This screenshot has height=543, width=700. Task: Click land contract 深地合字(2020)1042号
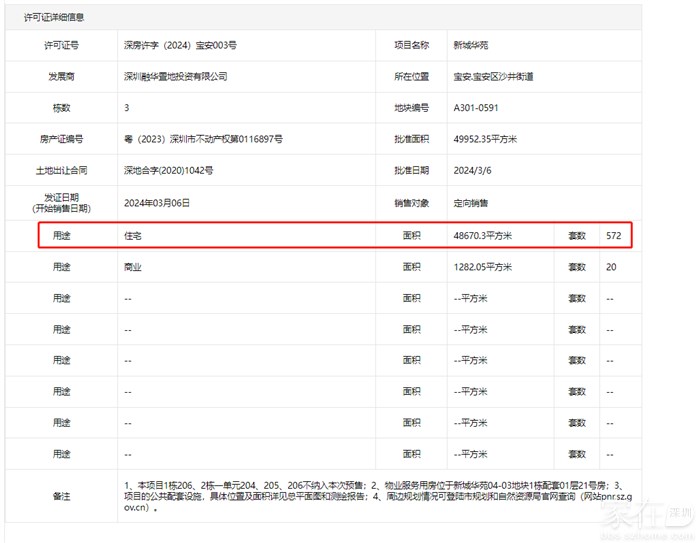click(x=168, y=170)
